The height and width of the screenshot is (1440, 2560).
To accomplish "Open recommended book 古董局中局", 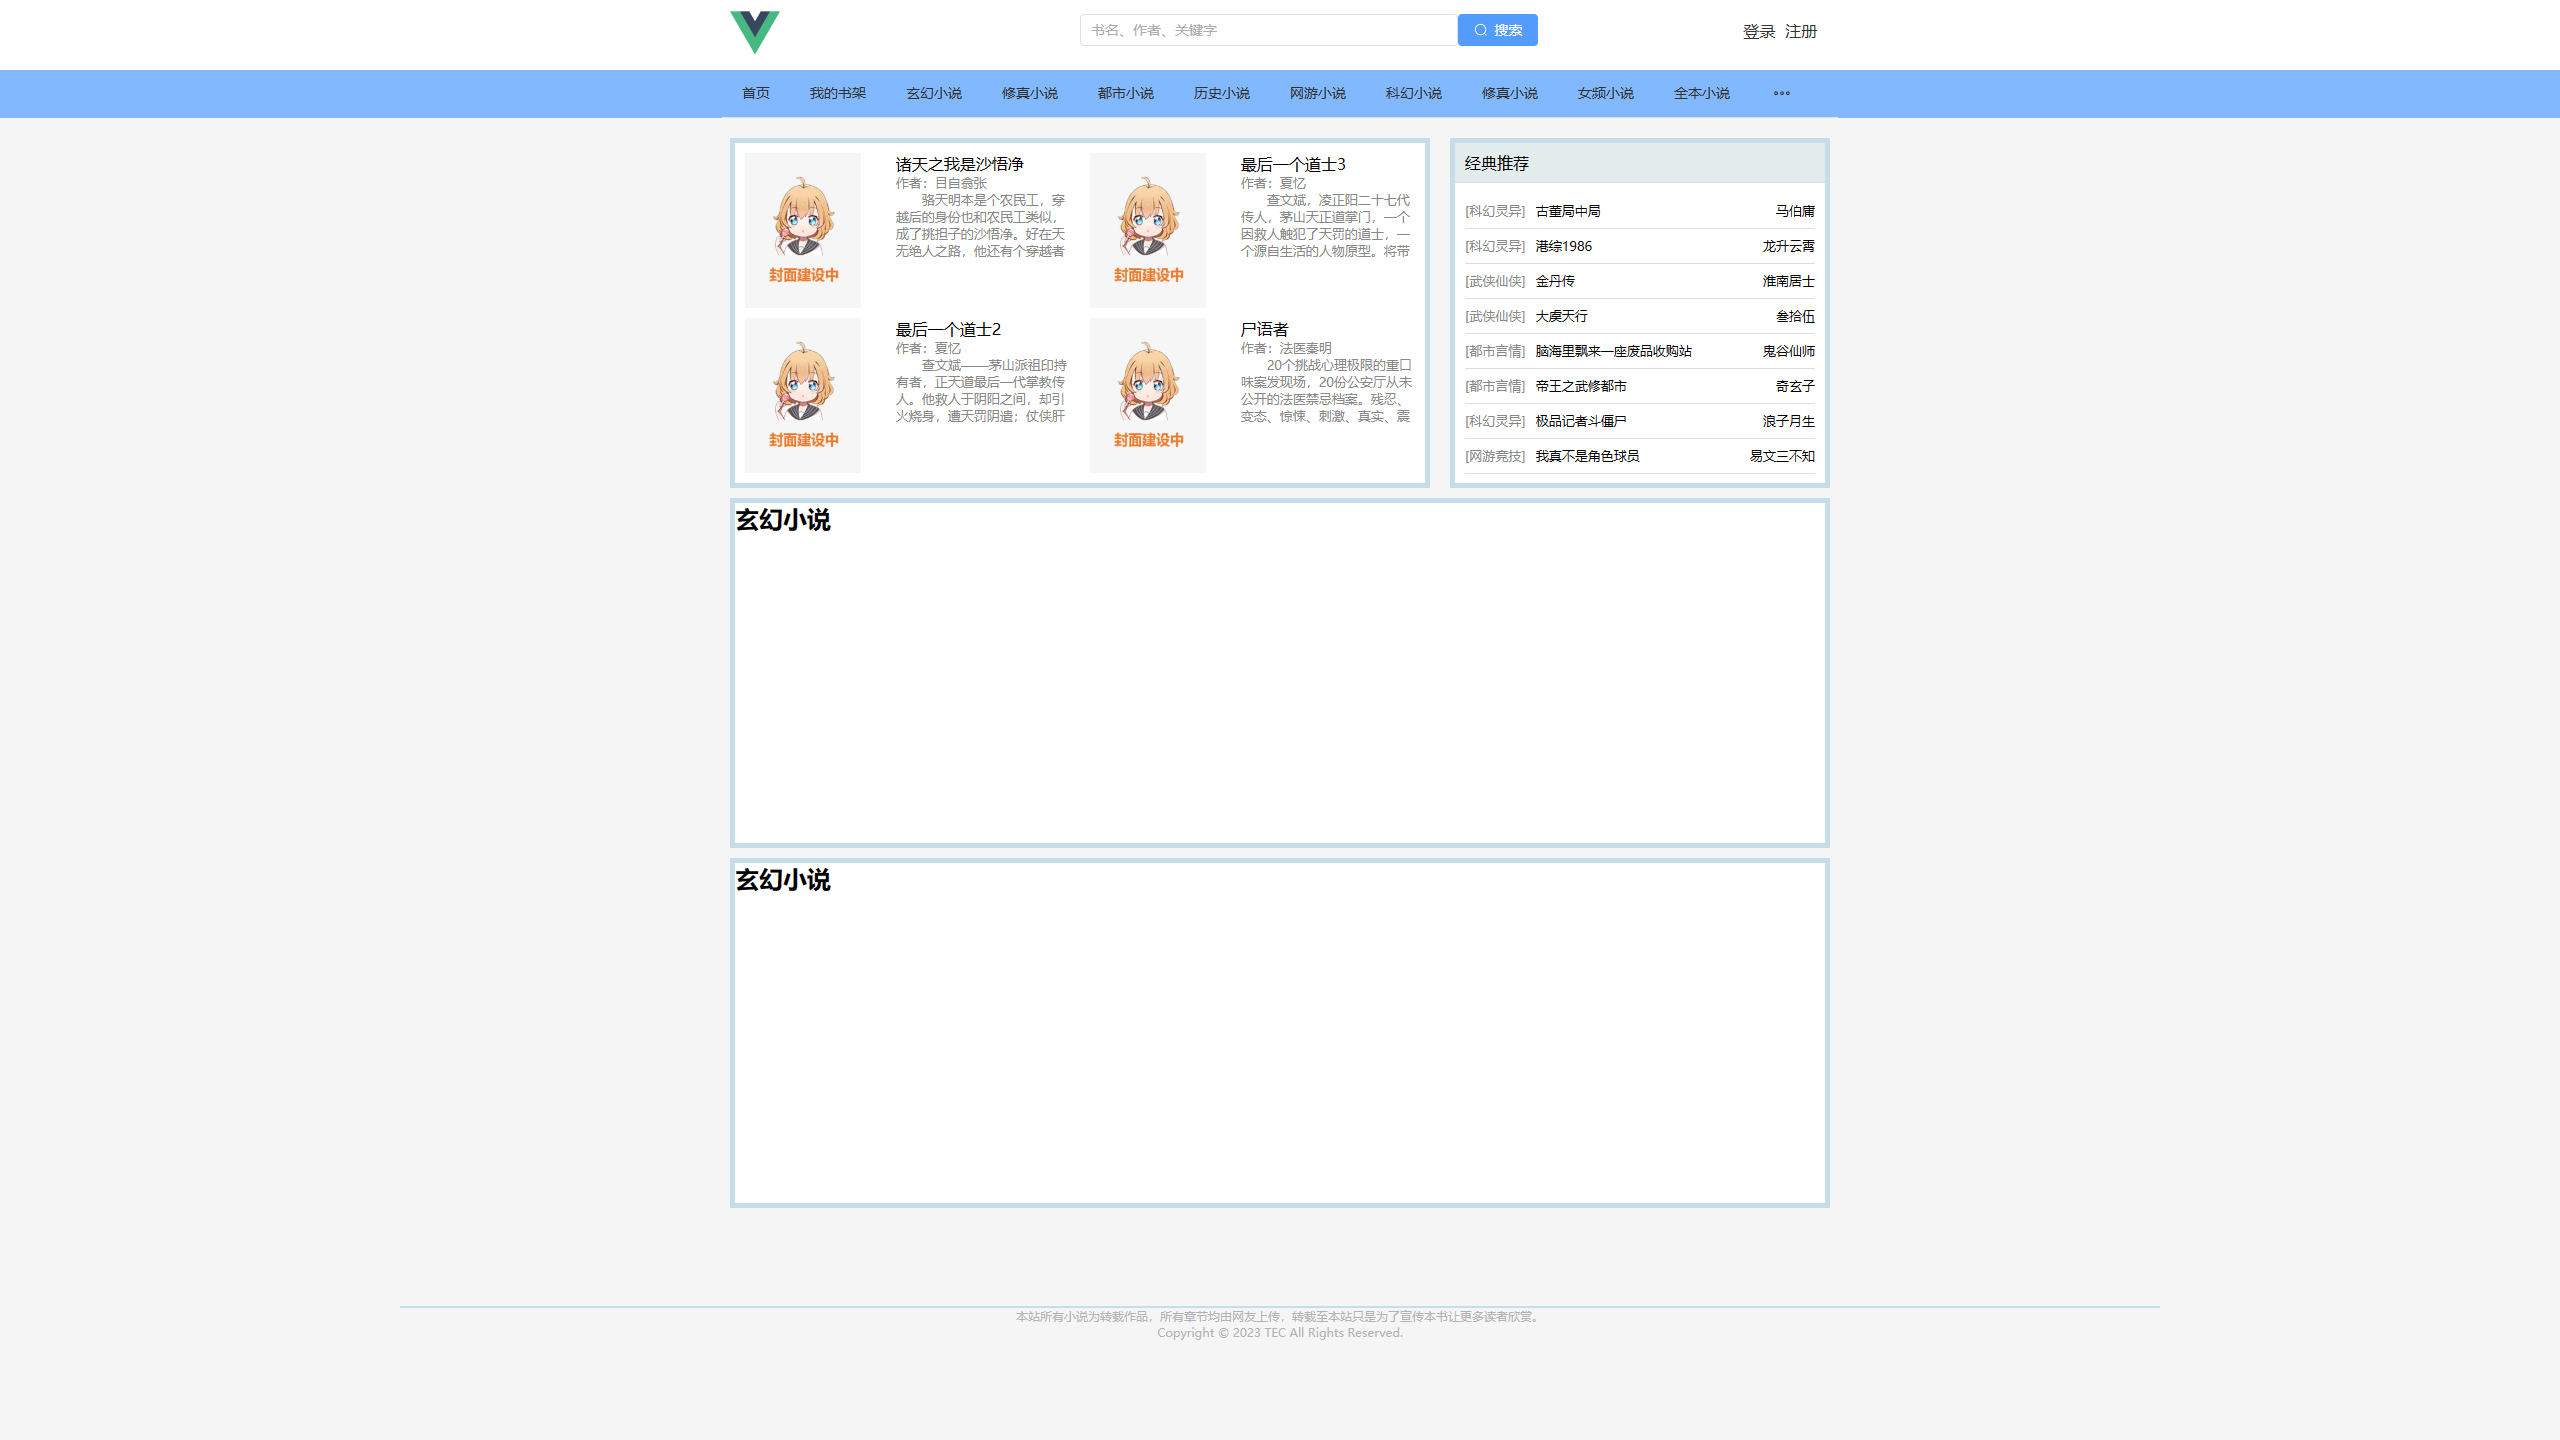I will 1567,211.
